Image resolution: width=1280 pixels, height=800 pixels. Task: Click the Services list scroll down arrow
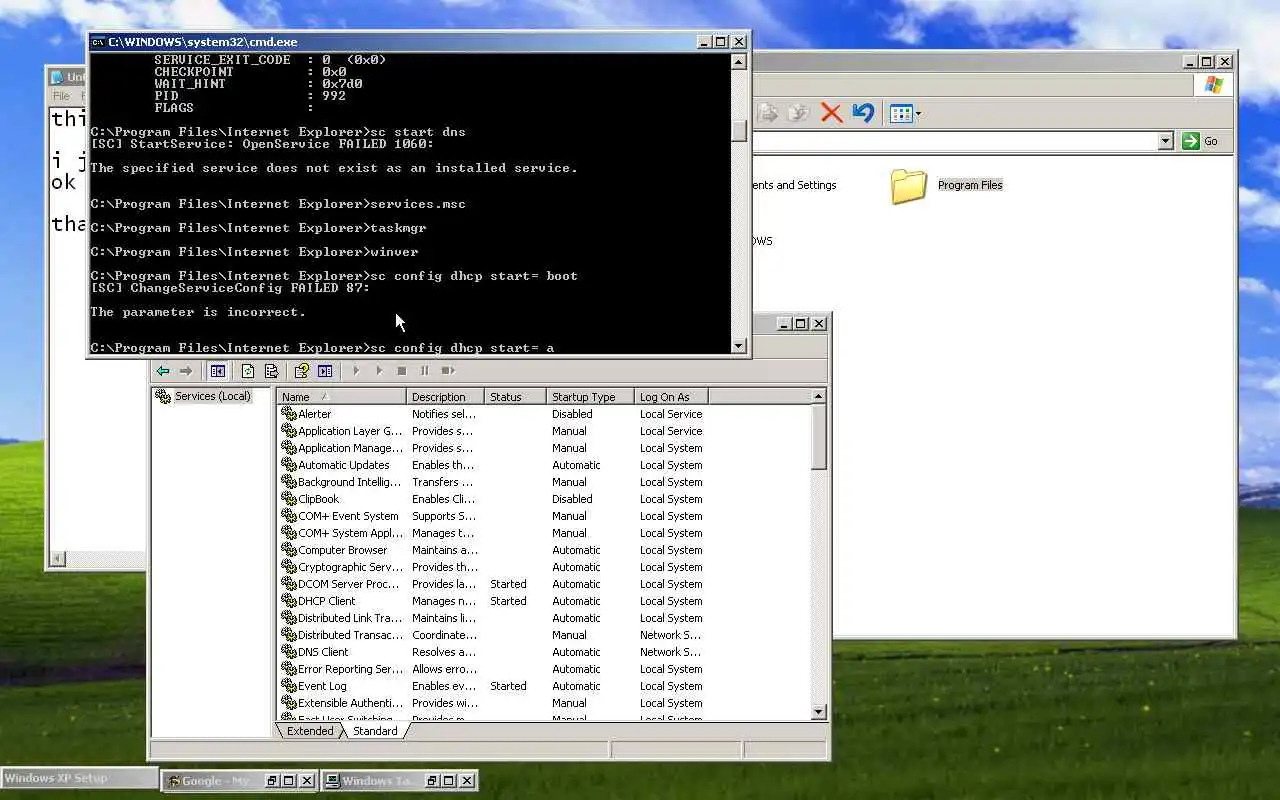(819, 712)
